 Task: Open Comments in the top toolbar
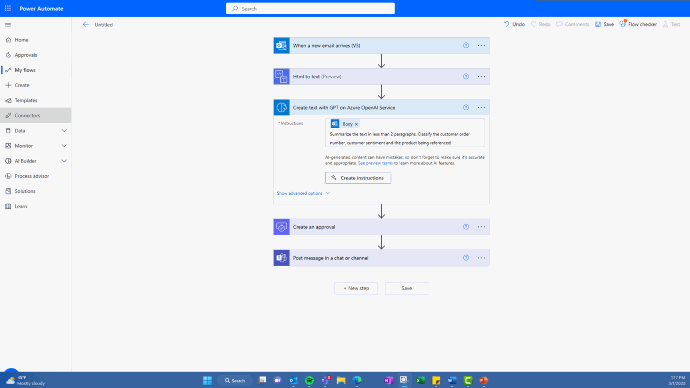click(573, 24)
